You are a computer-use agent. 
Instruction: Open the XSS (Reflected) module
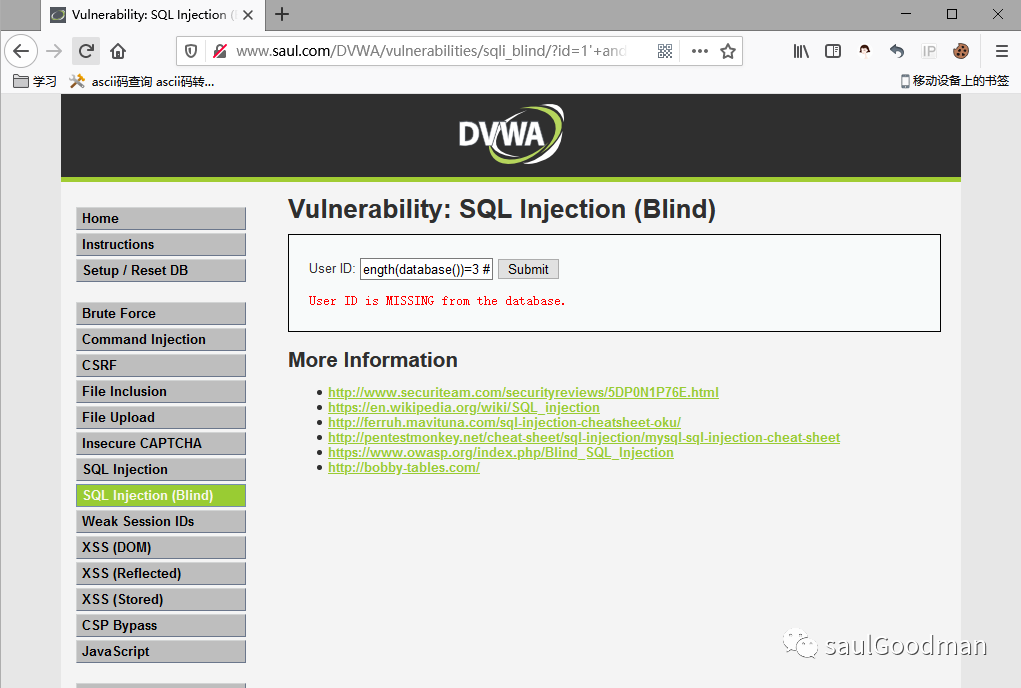pyautogui.click(x=161, y=574)
